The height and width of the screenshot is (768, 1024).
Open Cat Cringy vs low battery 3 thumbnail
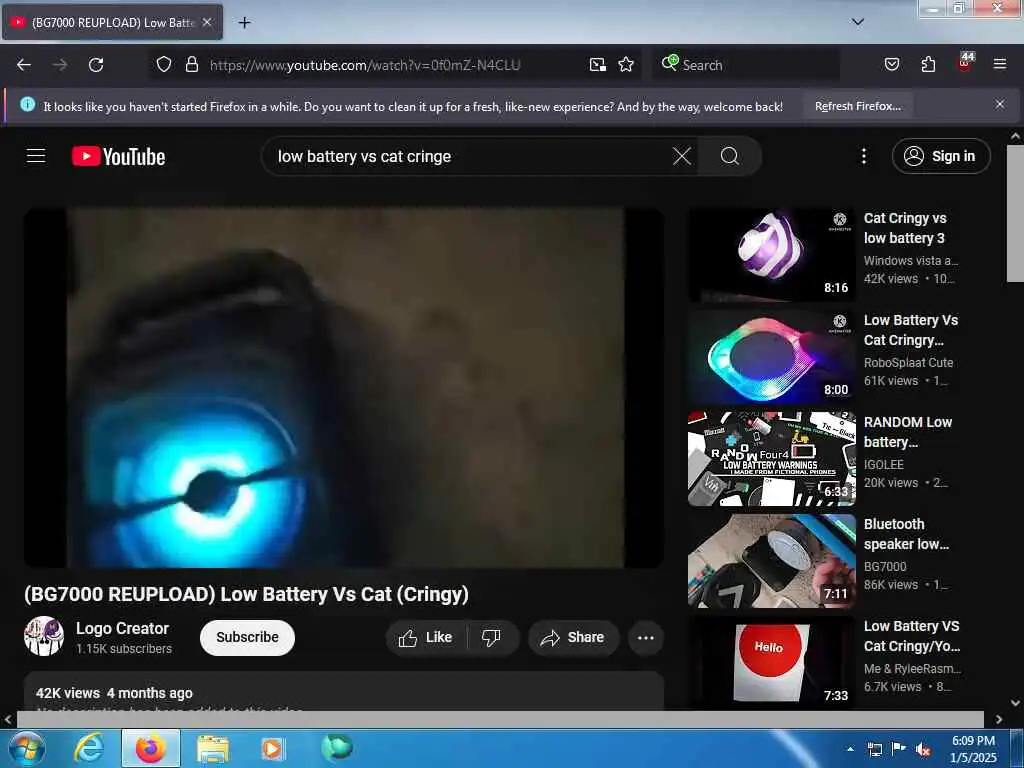tap(771, 255)
